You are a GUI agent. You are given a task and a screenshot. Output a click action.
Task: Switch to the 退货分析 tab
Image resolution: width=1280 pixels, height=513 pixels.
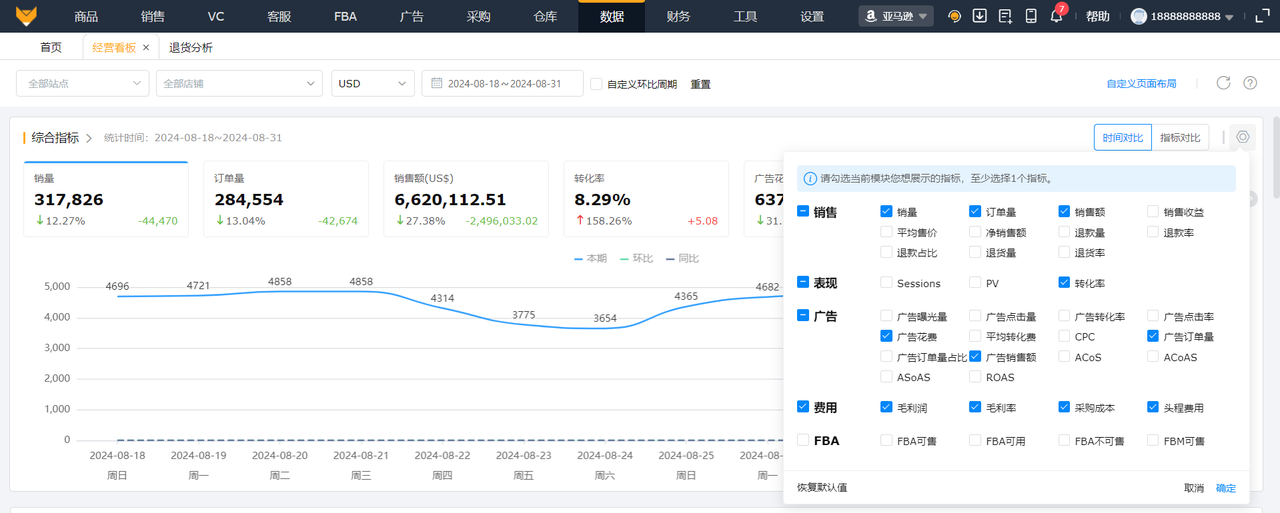[190, 48]
